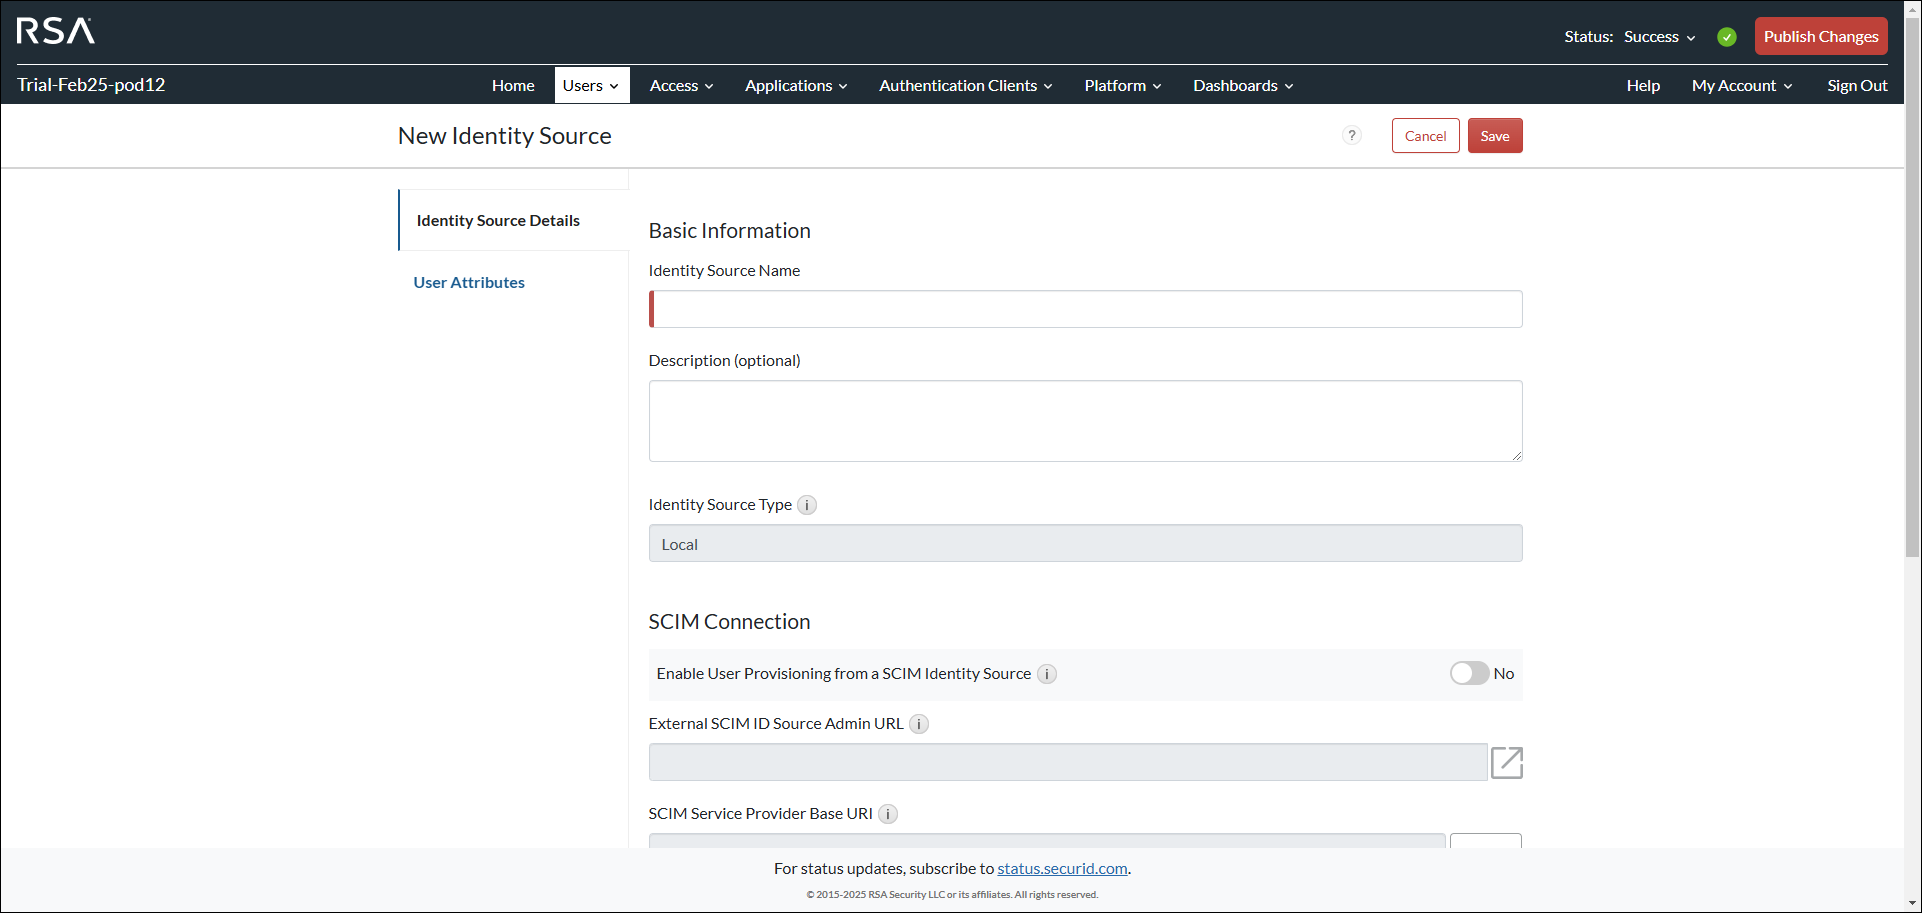The height and width of the screenshot is (913, 1922).
Task: Click the green success status checkmark
Action: [1727, 36]
